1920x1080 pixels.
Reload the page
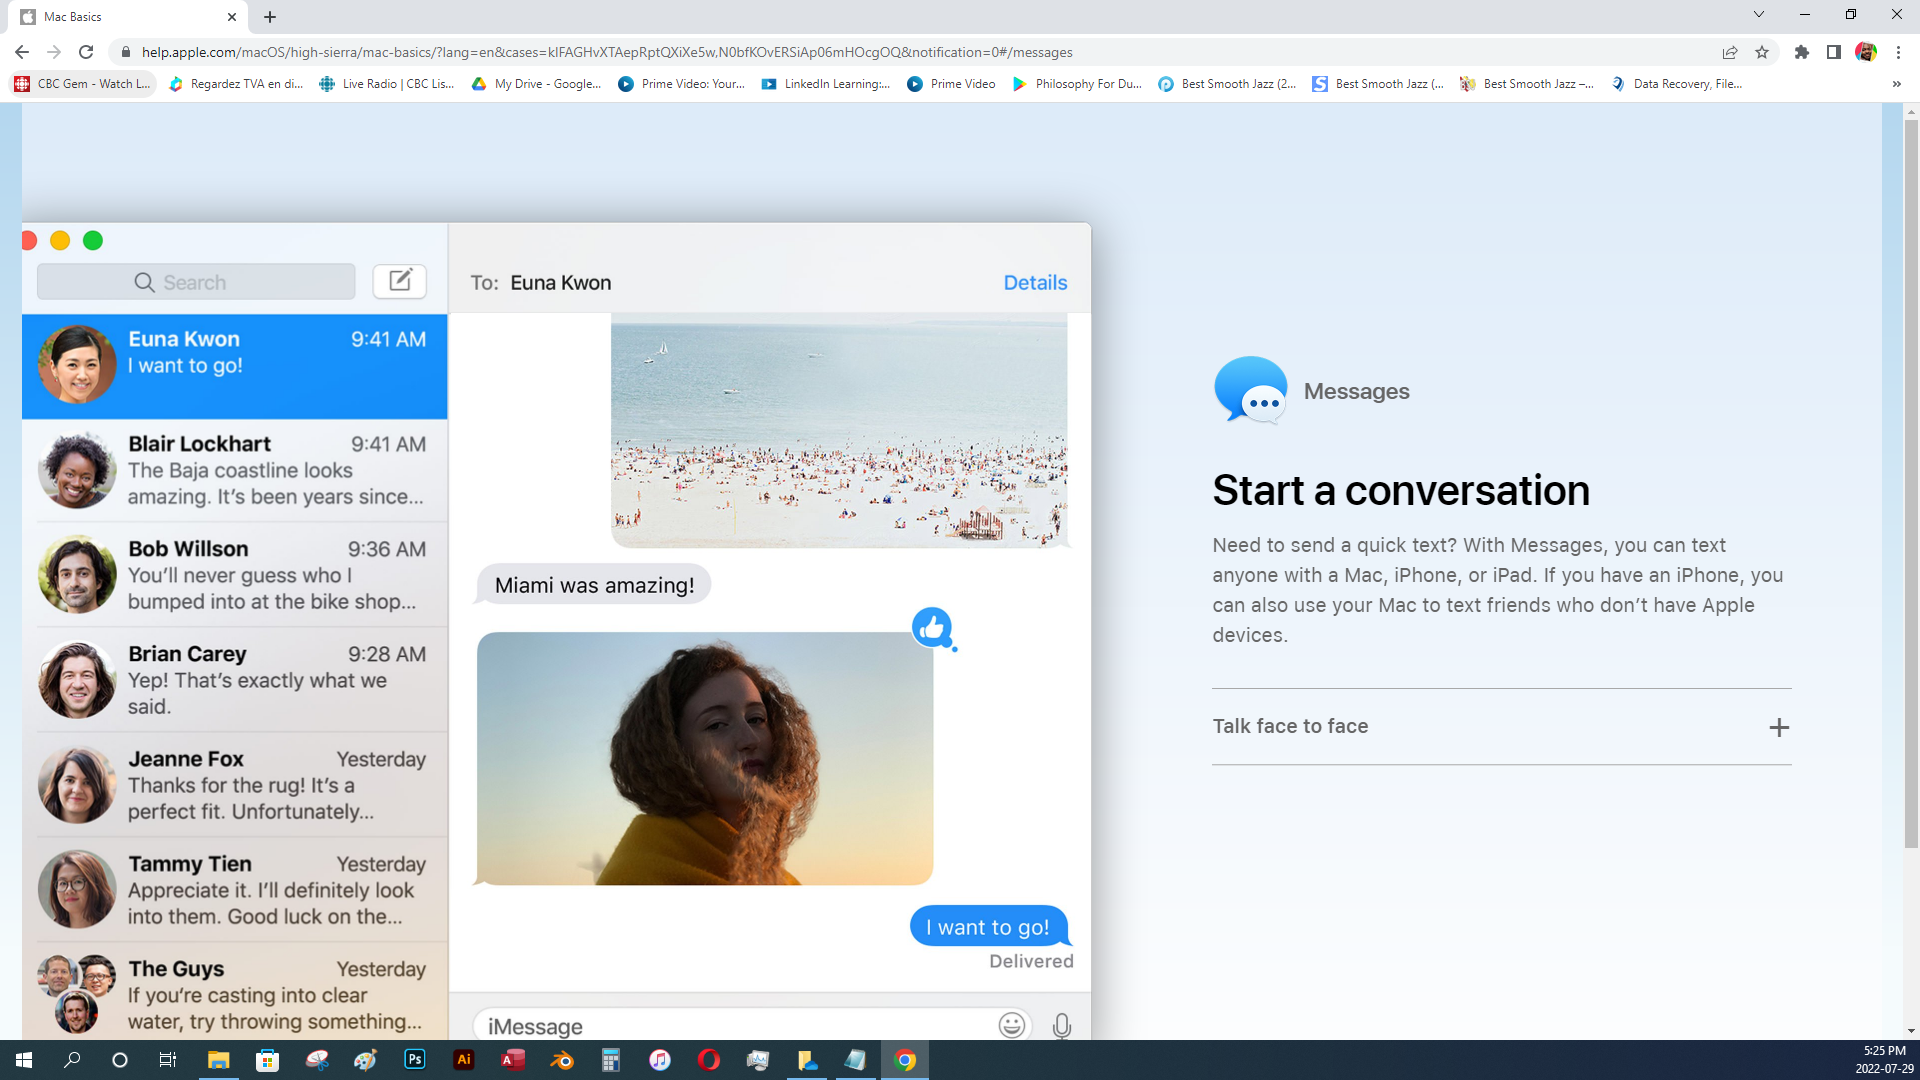[x=86, y=52]
